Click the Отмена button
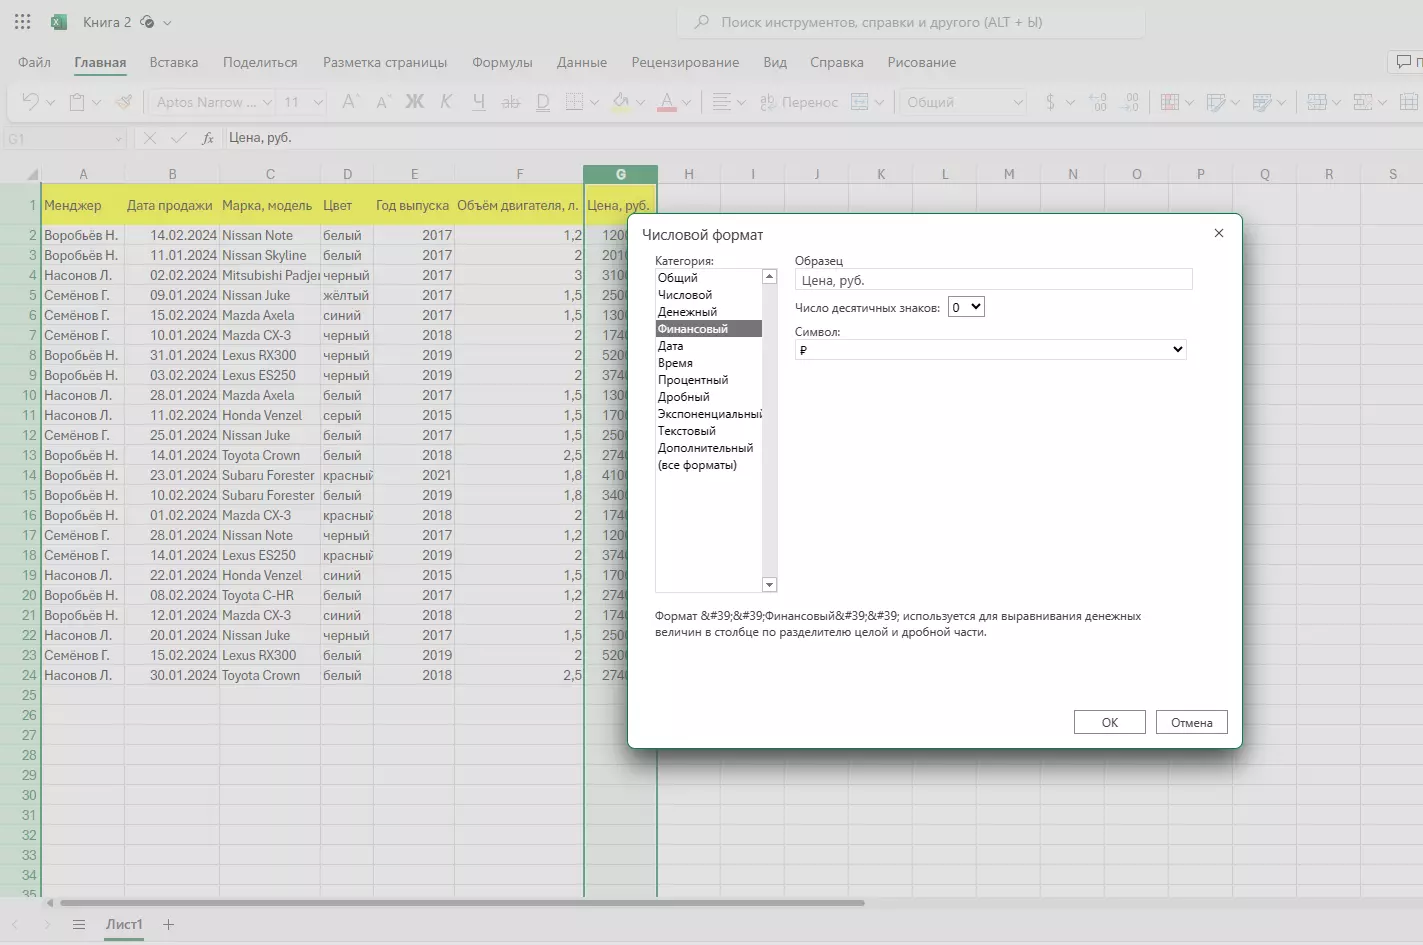The width and height of the screenshot is (1423, 945). (x=1191, y=722)
